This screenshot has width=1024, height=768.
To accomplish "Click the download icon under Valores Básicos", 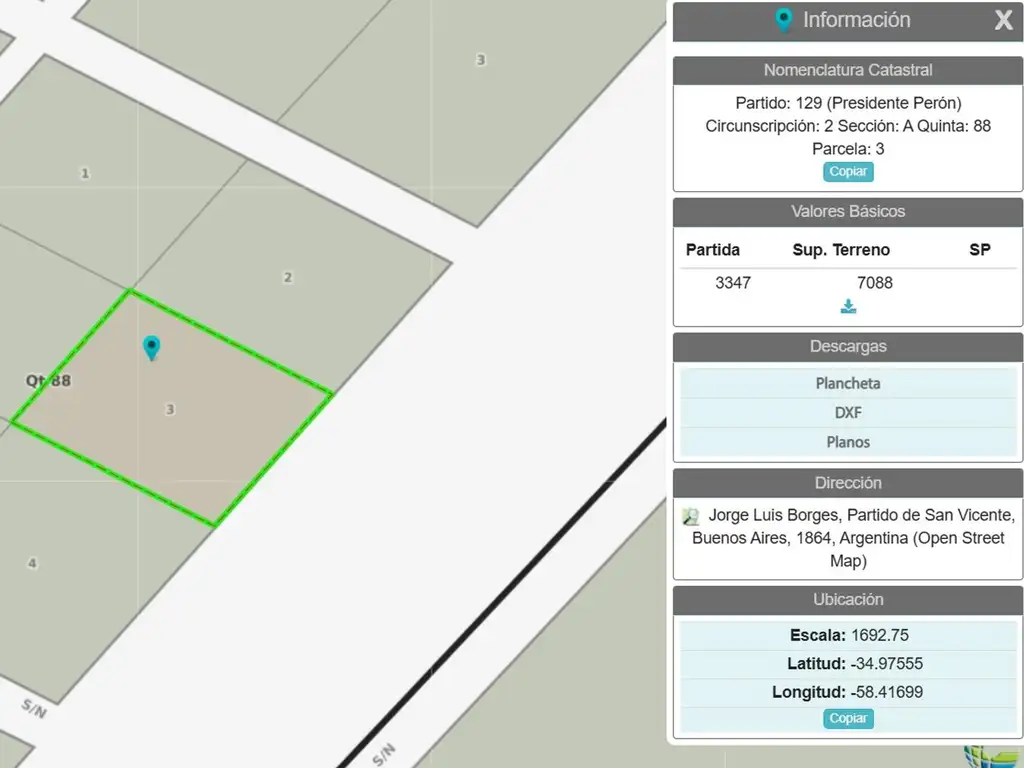I will click(x=848, y=307).
